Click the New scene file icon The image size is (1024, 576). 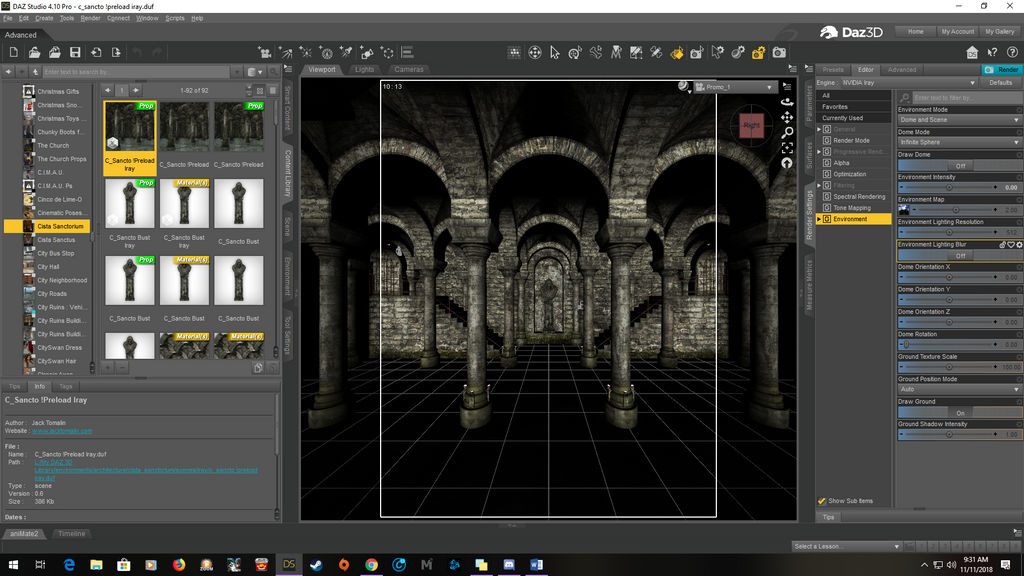click(13, 52)
